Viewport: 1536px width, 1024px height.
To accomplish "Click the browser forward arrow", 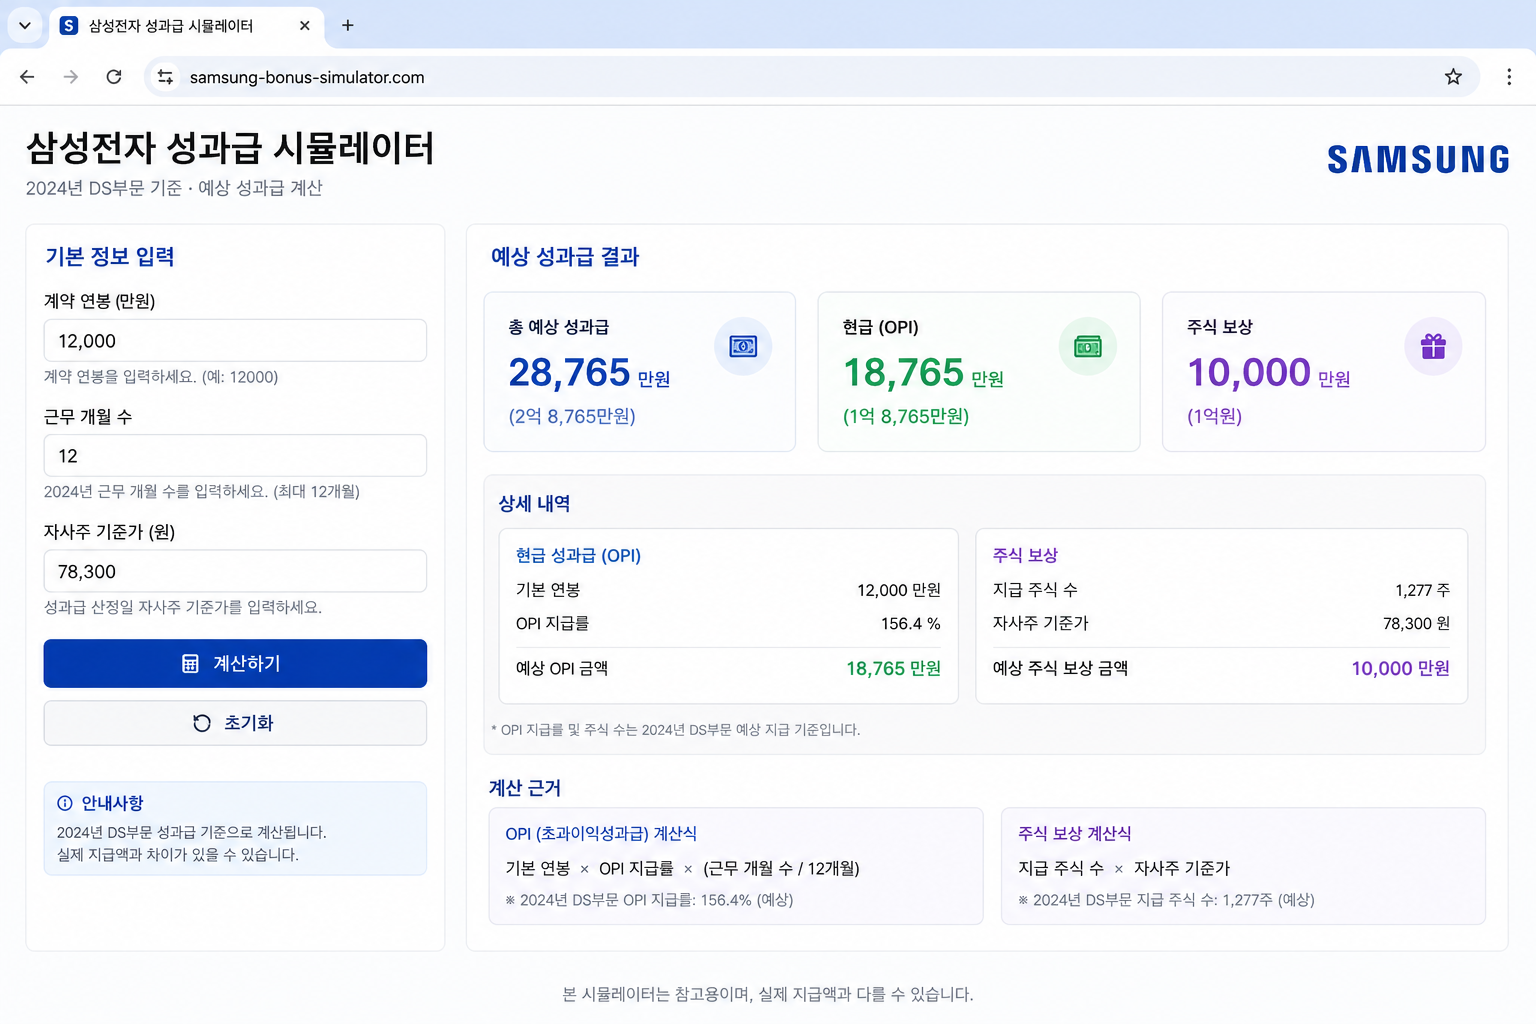I will pos(71,77).
